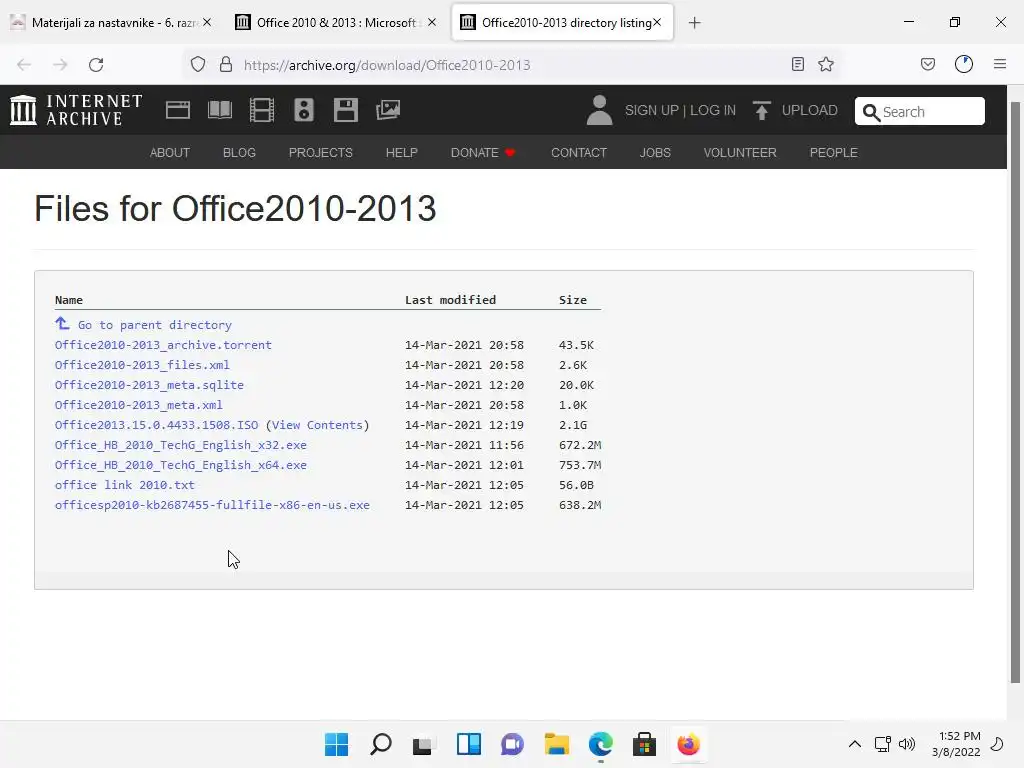Open the Firefox hamburger application menu
The width and height of the screenshot is (1024, 768).
click(x=1000, y=64)
